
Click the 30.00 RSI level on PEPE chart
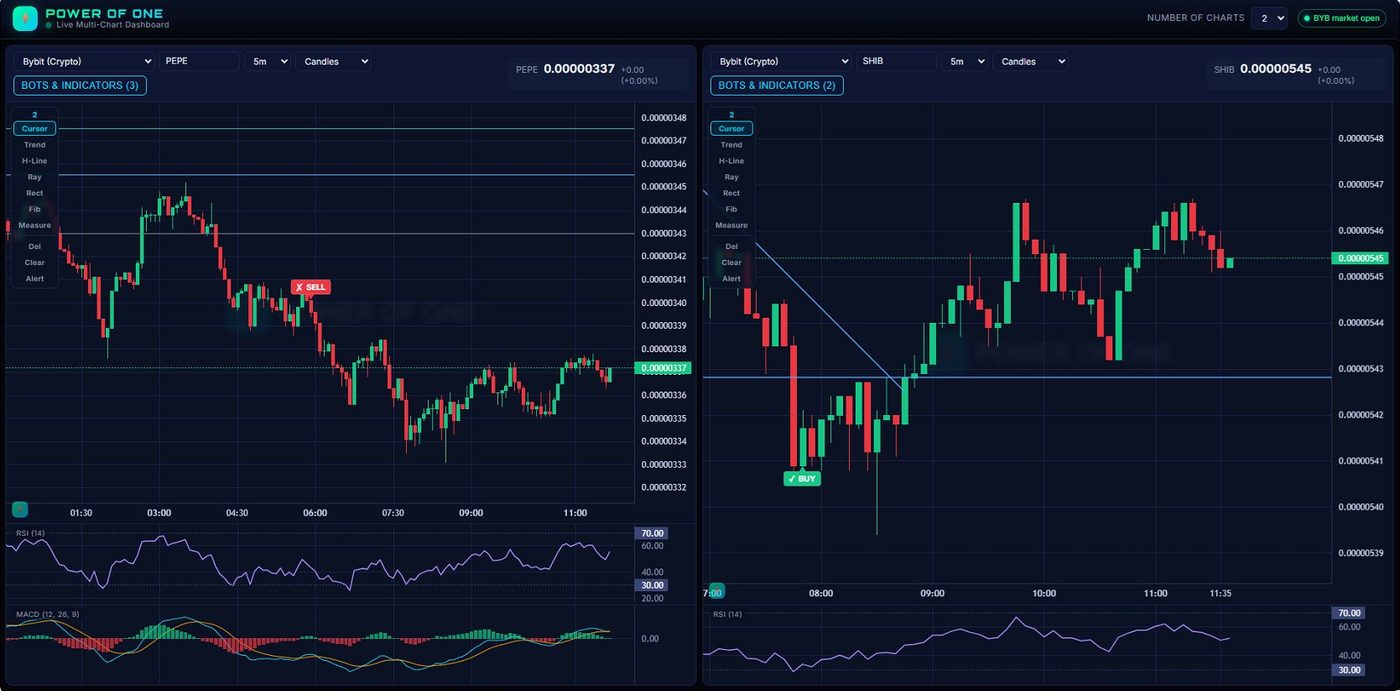(652, 585)
